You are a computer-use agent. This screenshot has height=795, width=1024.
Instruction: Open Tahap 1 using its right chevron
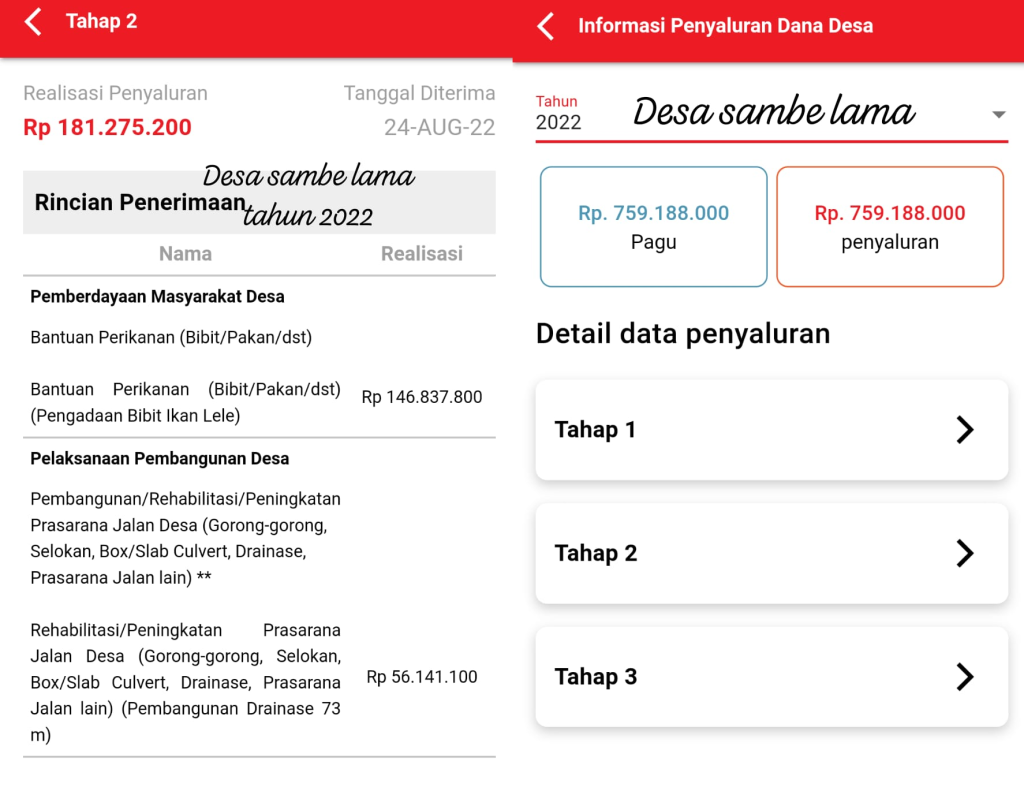pyautogui.click(x=964, y=430)
